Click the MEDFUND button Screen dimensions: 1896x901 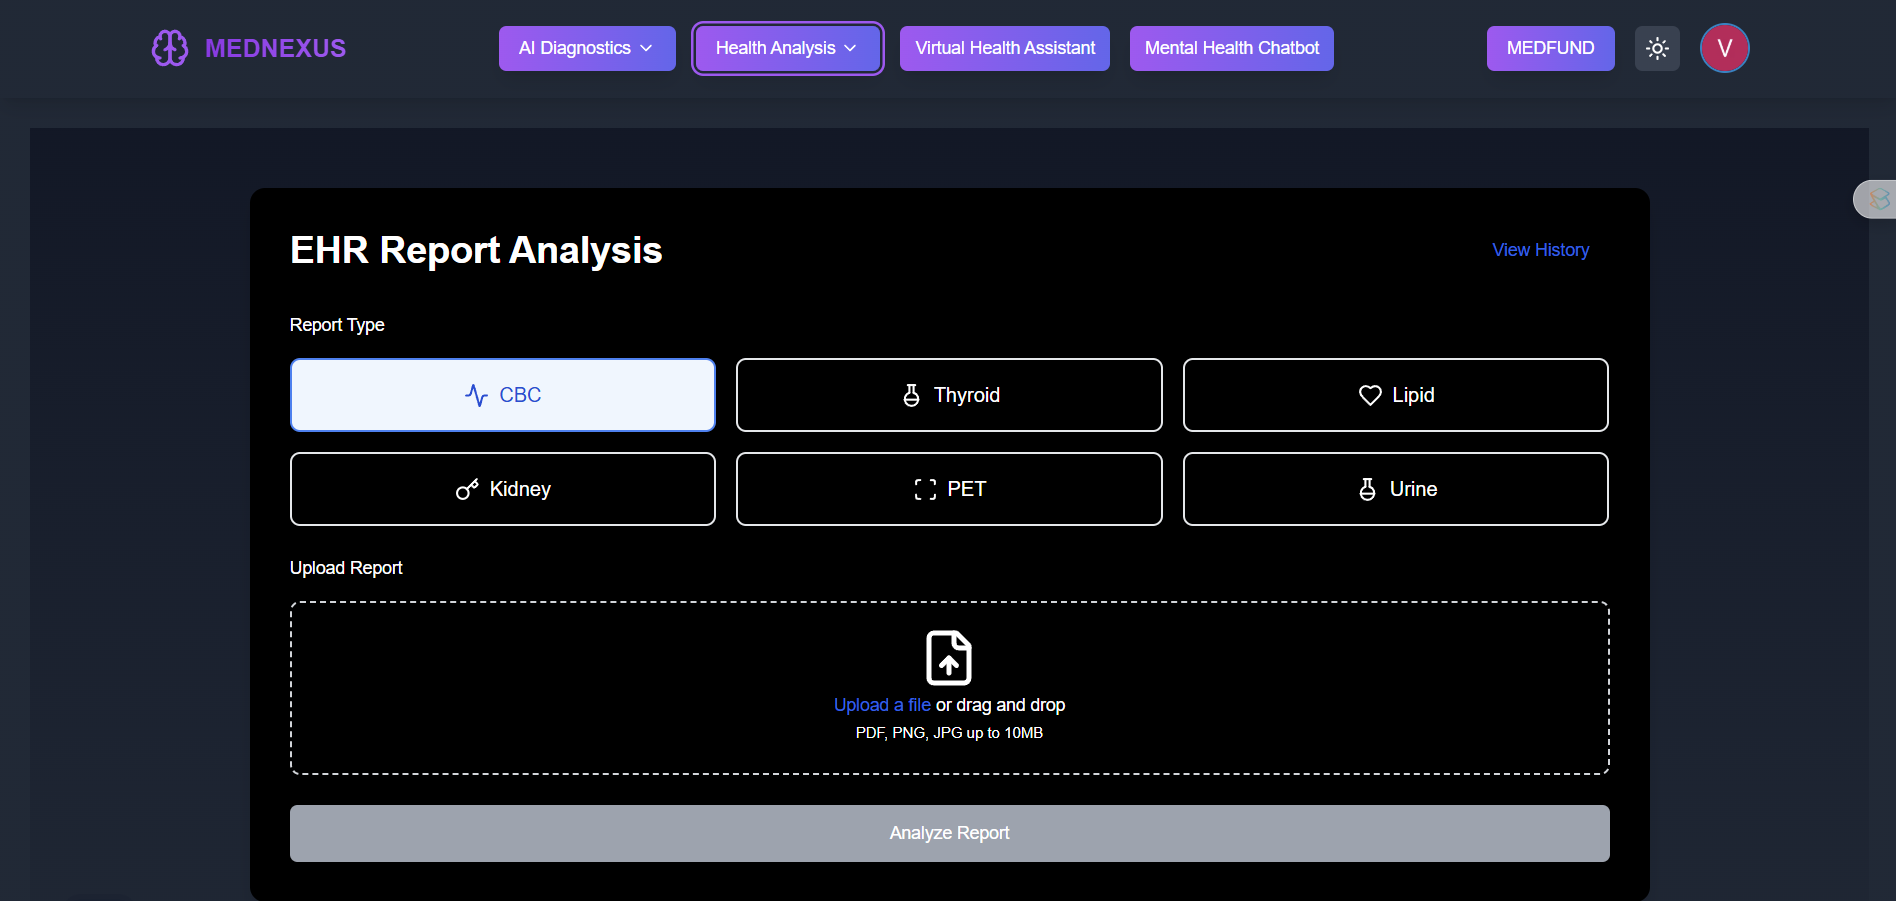[x=1550, y=48]
